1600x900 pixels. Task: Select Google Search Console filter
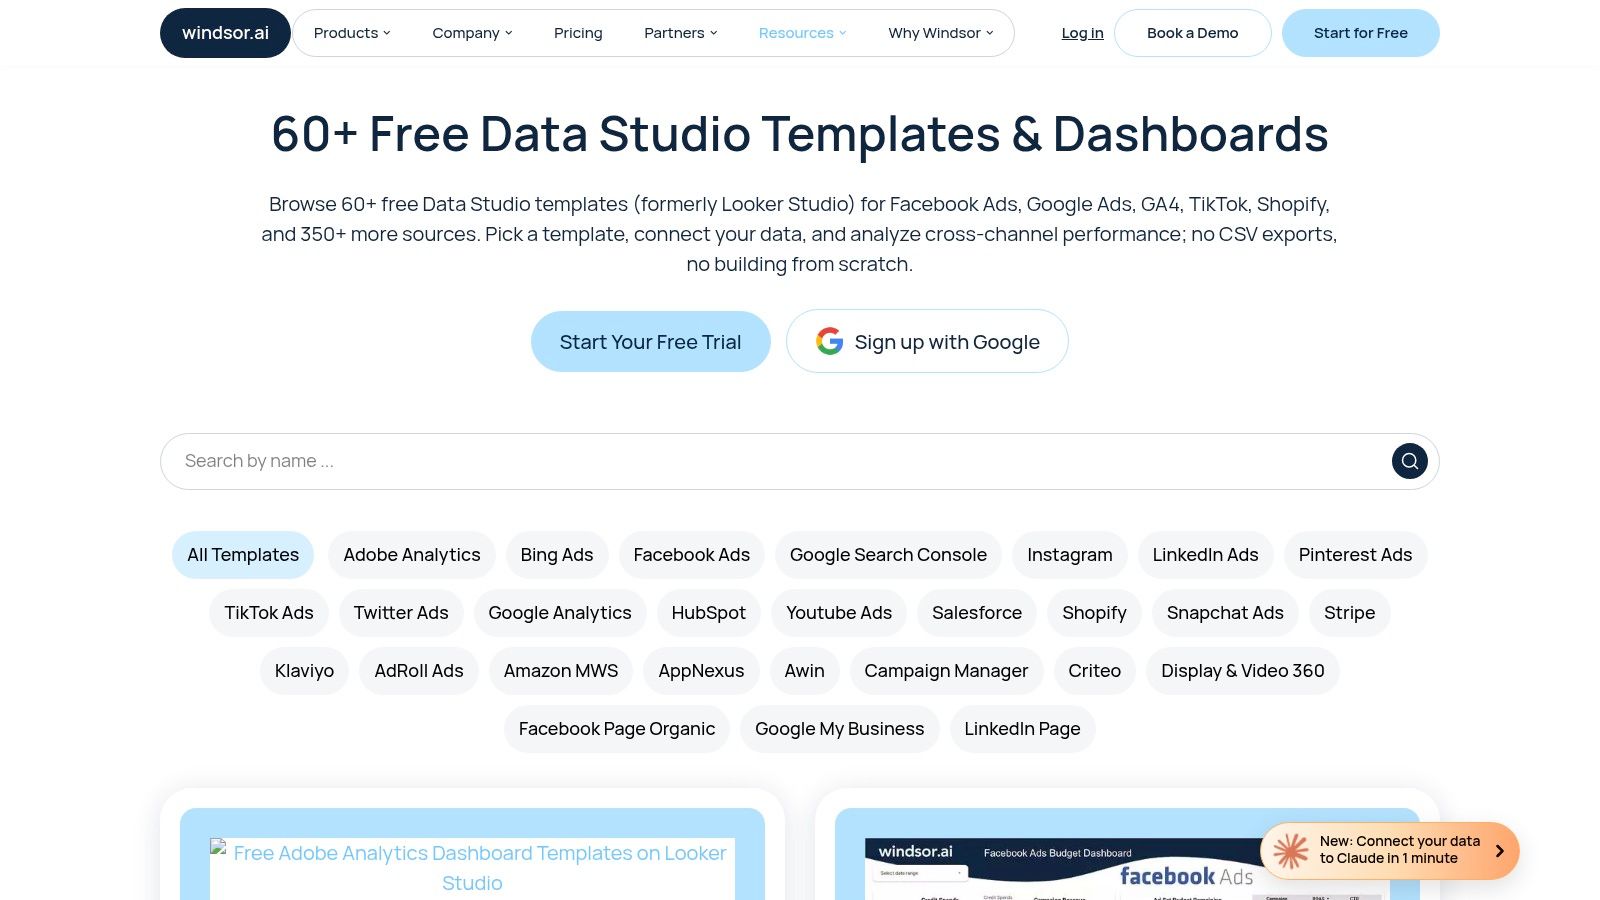click(888, 555)
